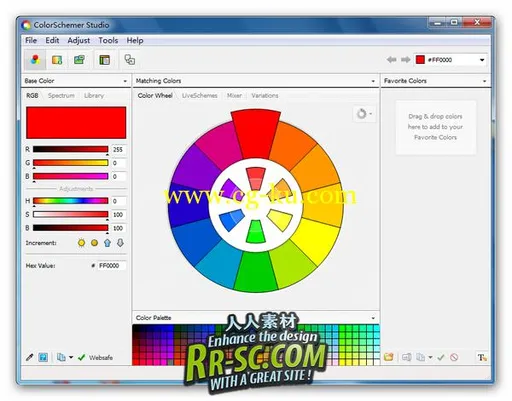Image resolution: width=512 pixels, height=401 pixels.
Task: Expand the Color Palette panel dropdown
Action: pyautogui.click(x=373, y=318)
